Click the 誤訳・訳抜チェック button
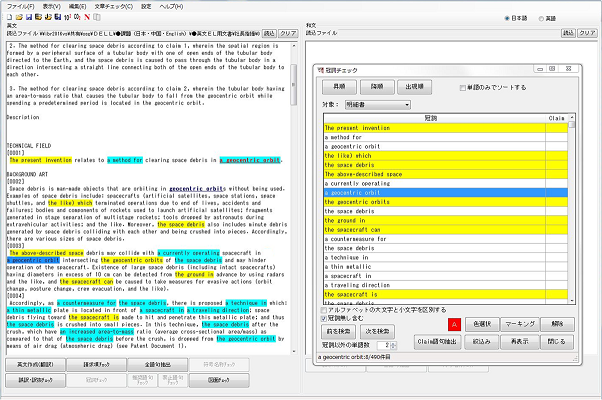 pyautogui.click(x=35, y=380)
